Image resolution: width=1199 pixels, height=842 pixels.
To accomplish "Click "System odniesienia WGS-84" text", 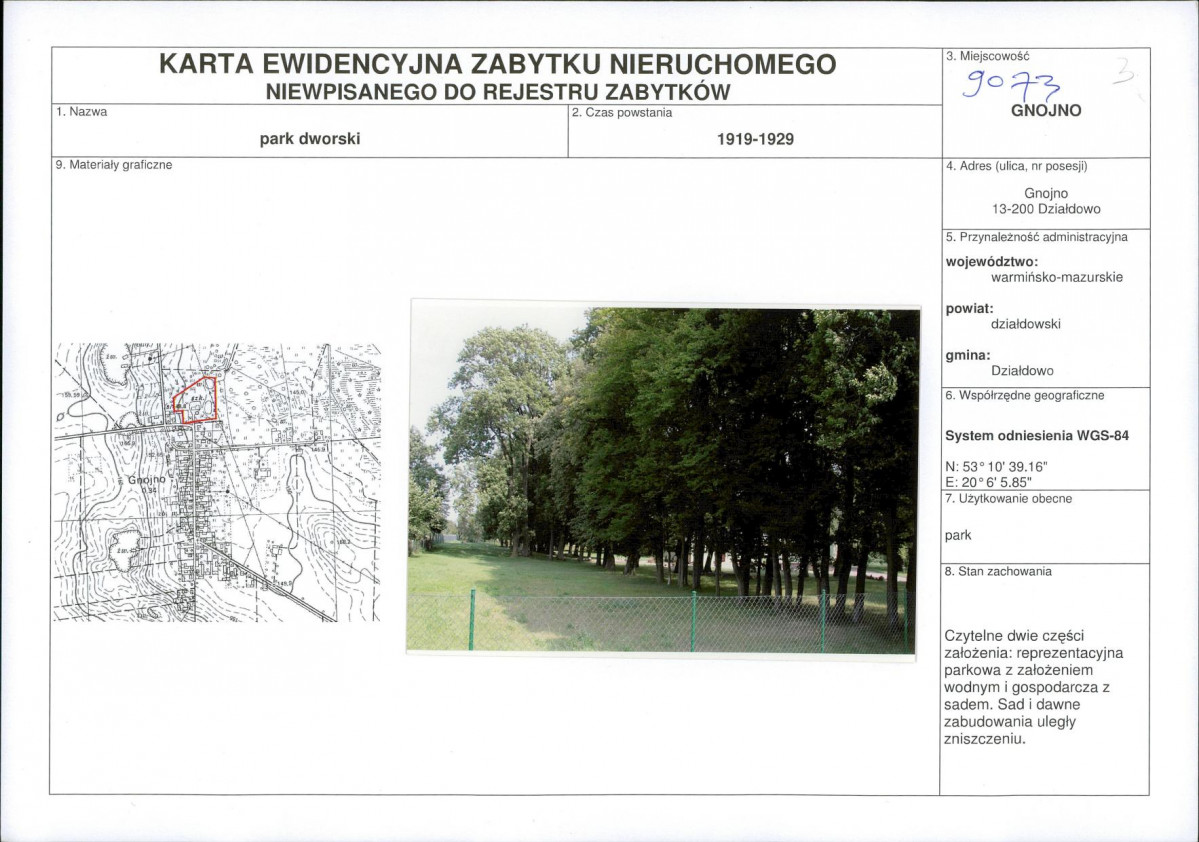I will (x=1037, y=436).
